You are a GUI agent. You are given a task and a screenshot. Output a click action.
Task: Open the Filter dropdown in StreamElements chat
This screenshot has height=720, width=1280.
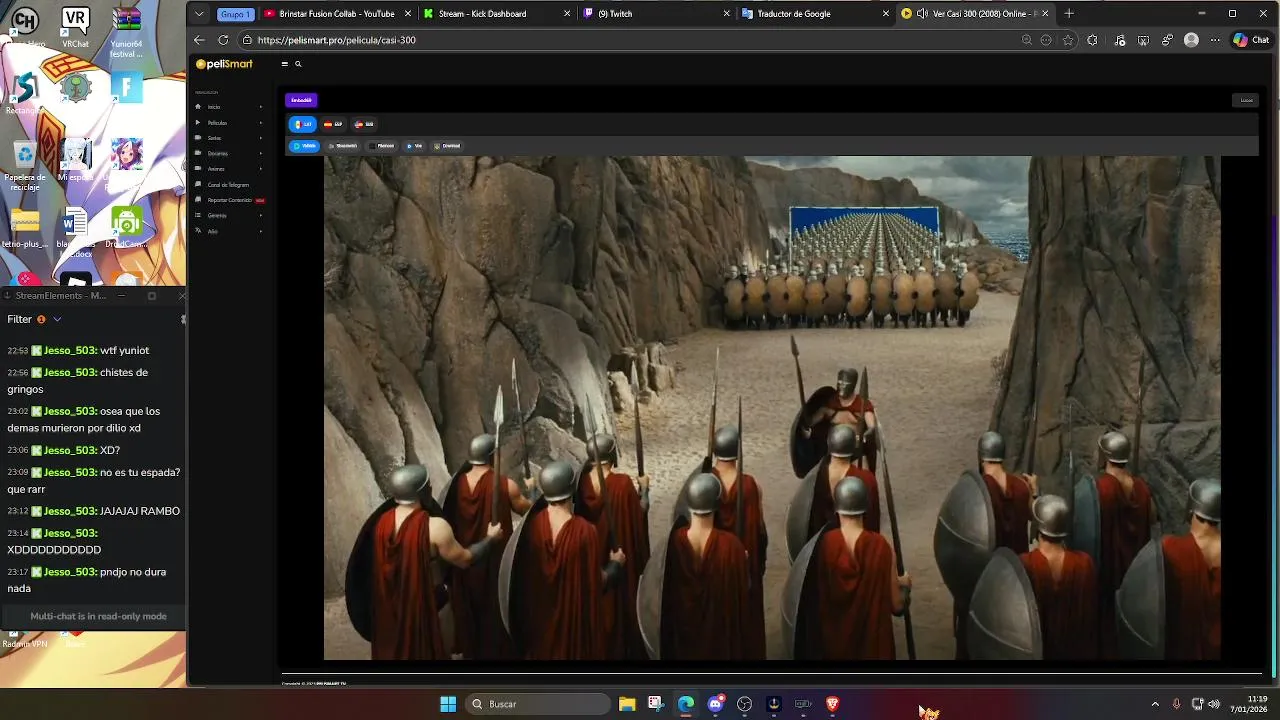click(x=34, y=319)
